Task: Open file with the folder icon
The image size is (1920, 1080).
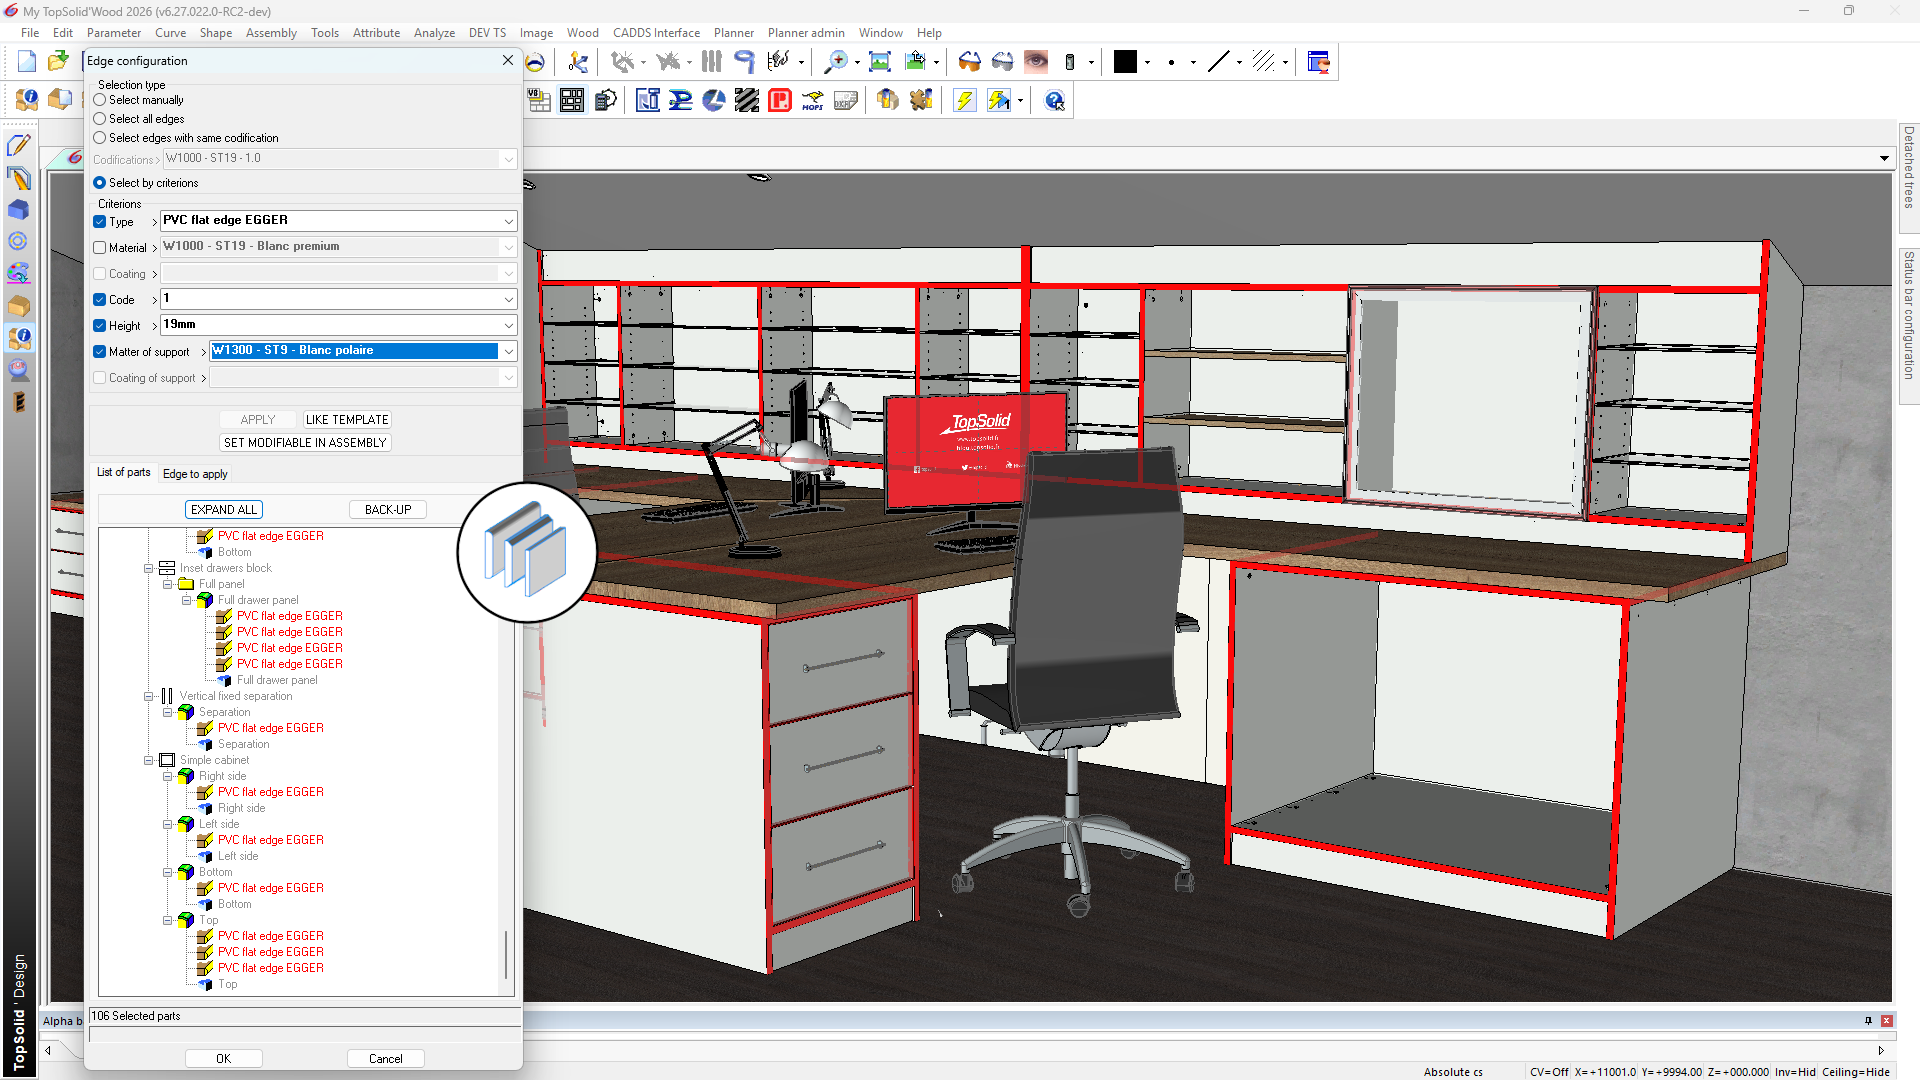Action: coord(58,62)
